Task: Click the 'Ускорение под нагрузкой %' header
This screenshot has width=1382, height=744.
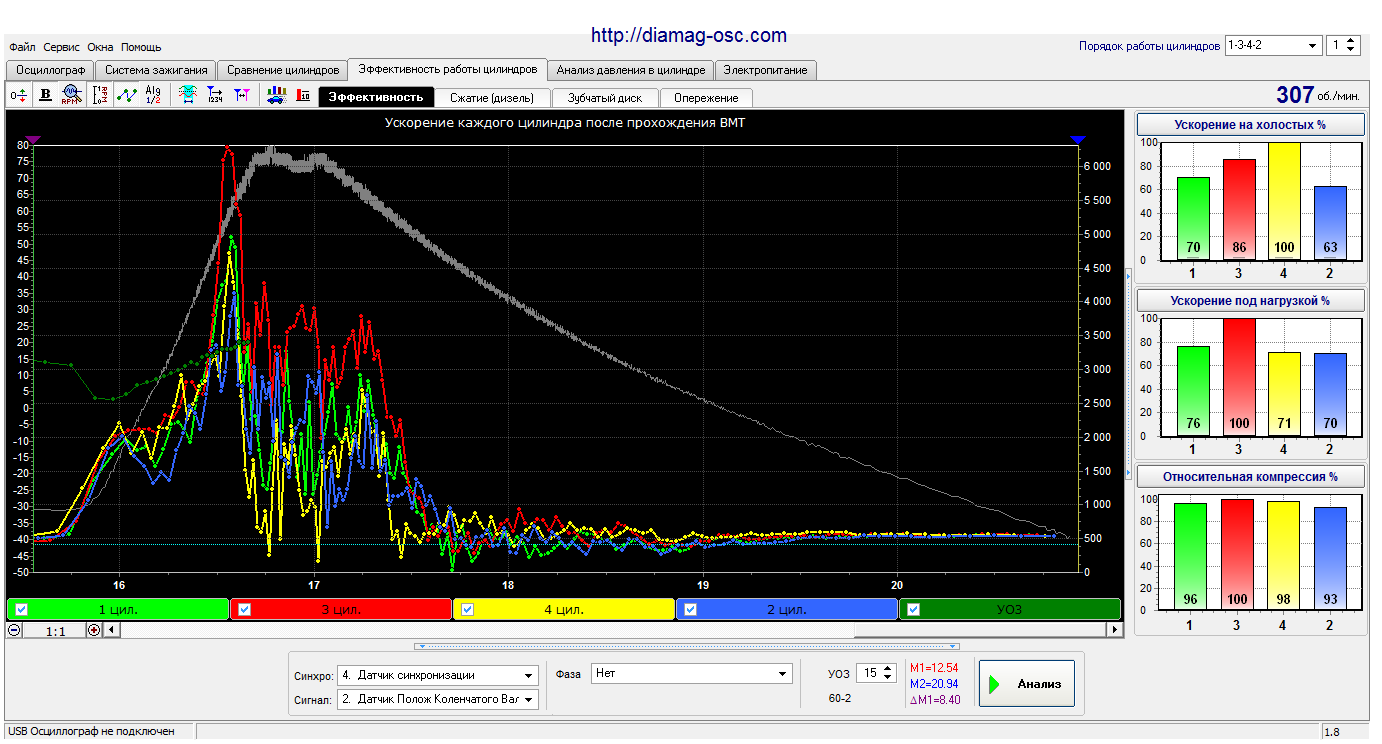Action: (1250, 300)
